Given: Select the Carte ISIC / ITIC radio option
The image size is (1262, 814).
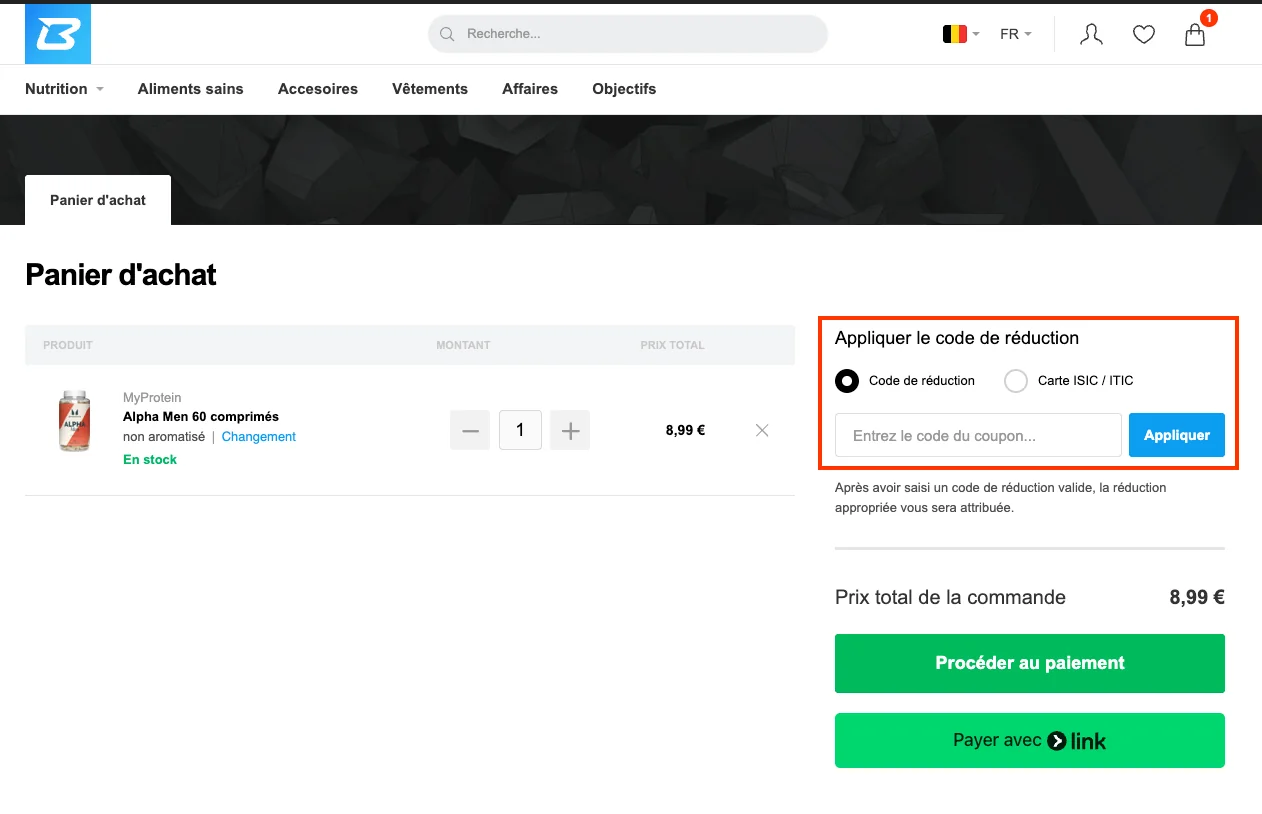Looking at the screenshot, I should point(1016,381).
